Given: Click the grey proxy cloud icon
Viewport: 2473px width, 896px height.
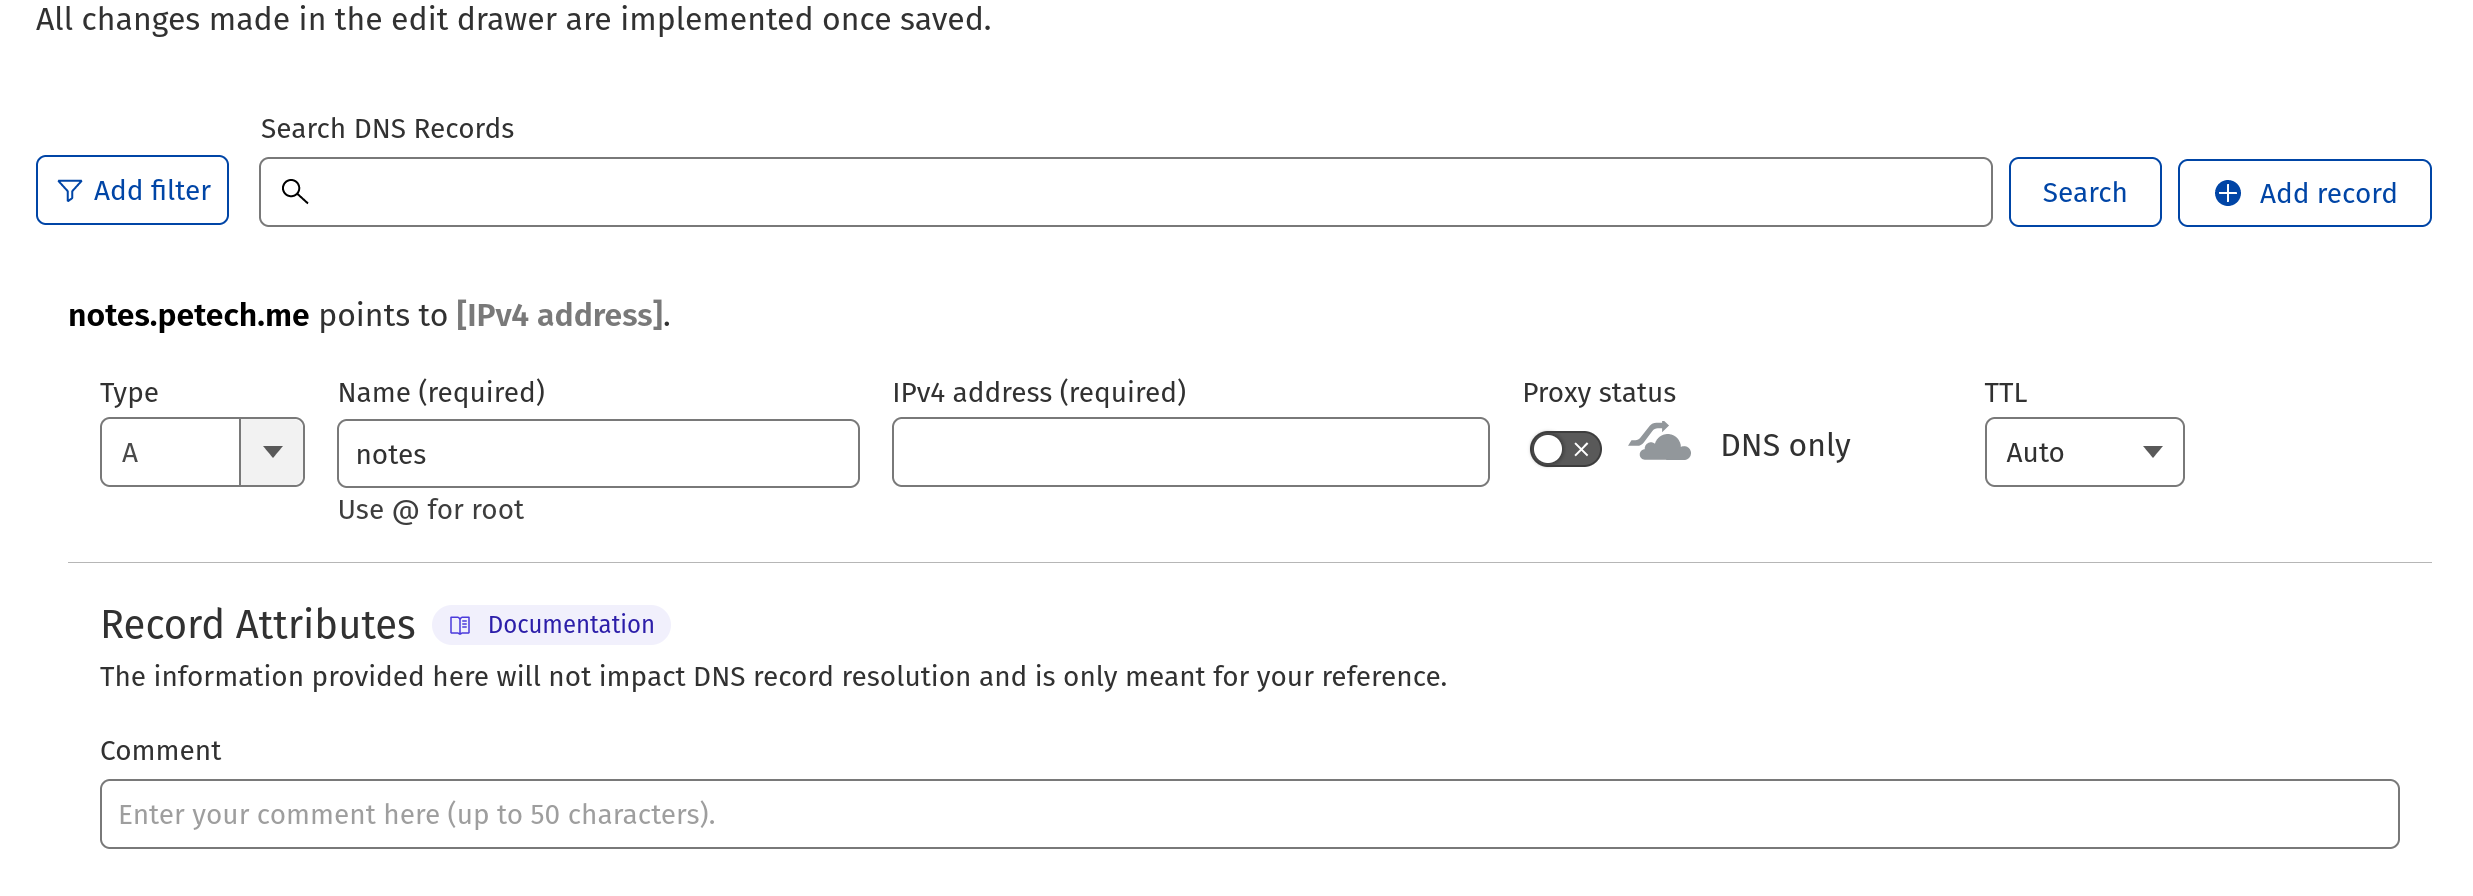Looking at the screenshot, I should [1660, 443].
